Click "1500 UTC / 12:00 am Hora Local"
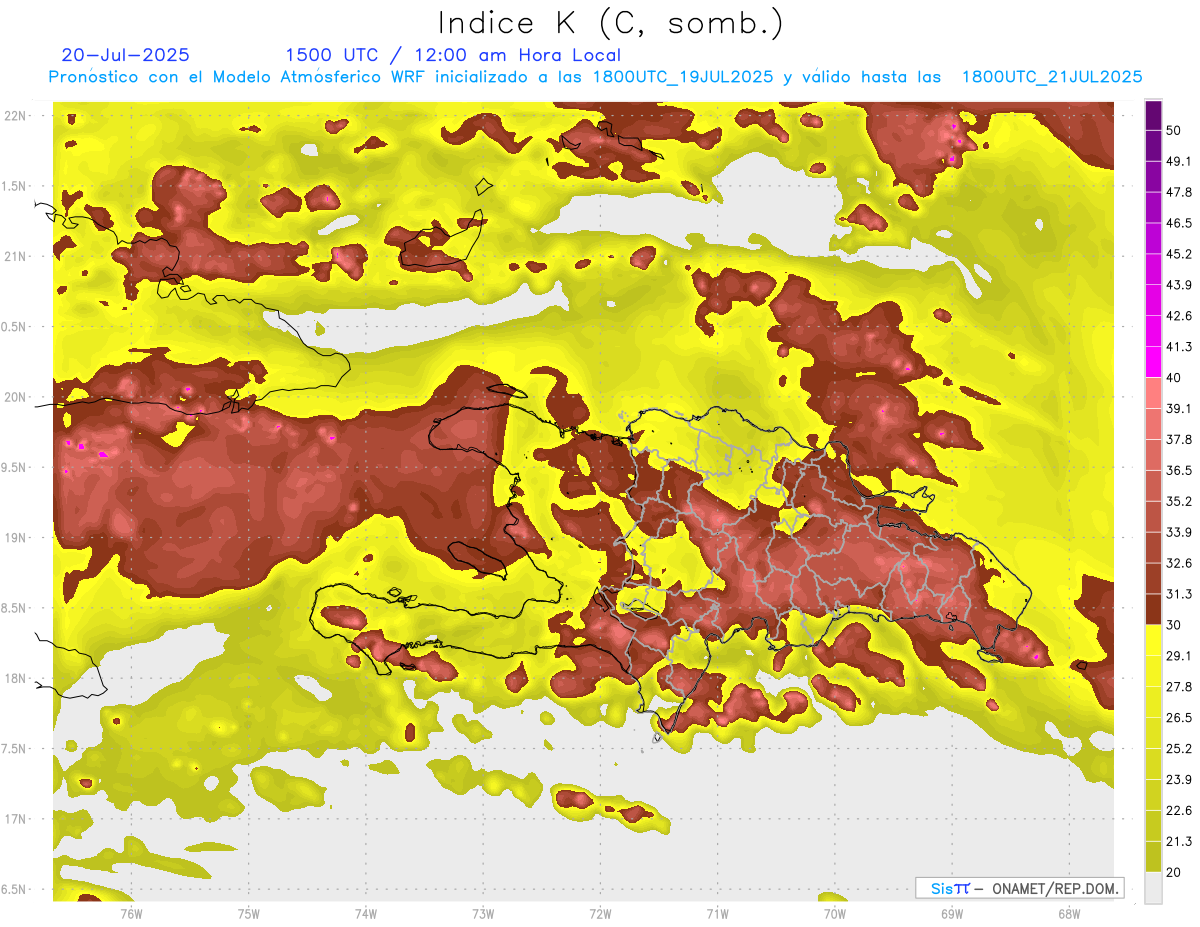The image size is (1200, 927). pyautogui.click(x=453, y=56)
